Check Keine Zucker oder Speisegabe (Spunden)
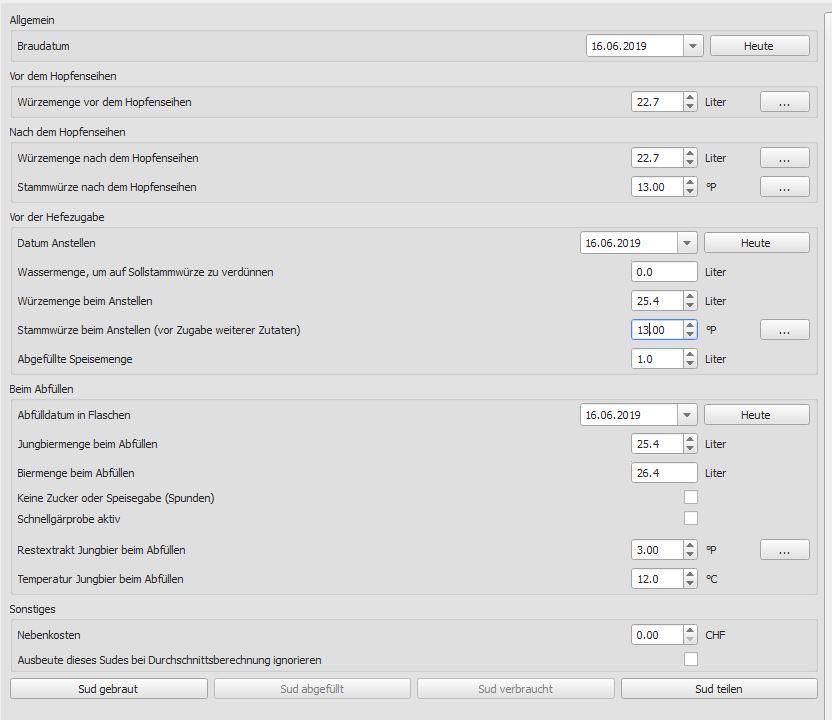Screen dimensions: 832x720 click(690, 498)
